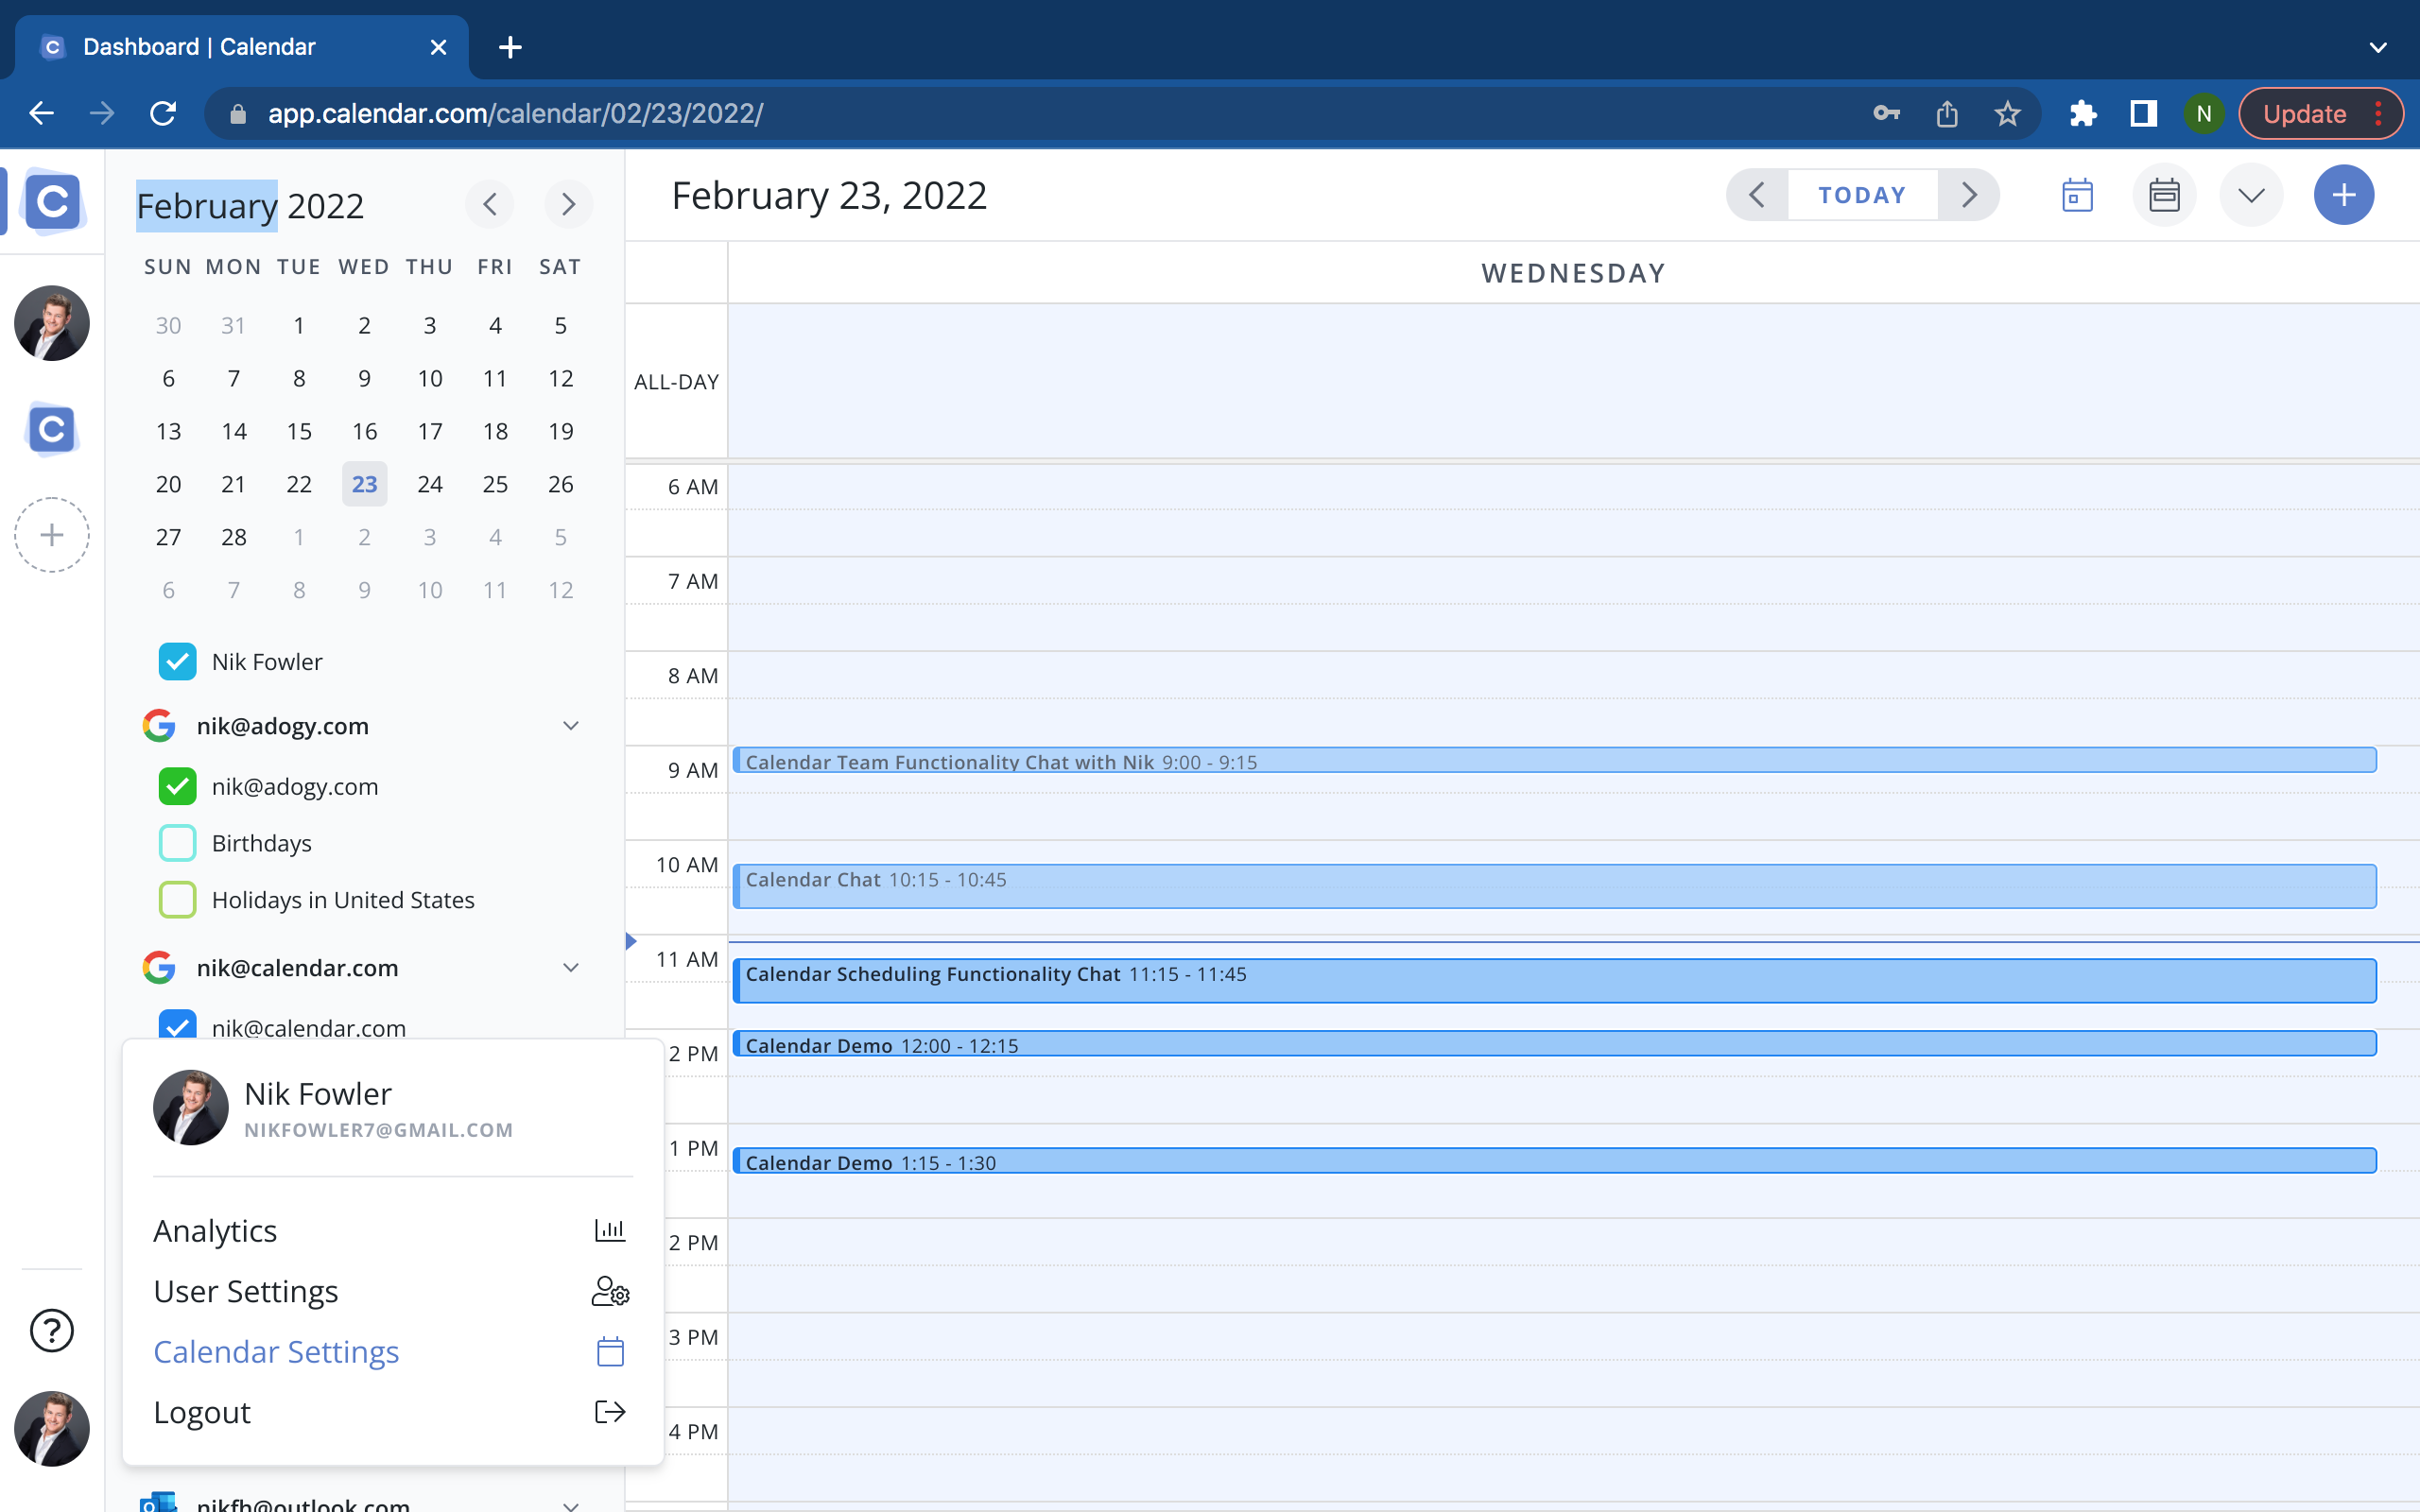
Task: Collapse the nik@adogy.com account list
Action: 569,725
